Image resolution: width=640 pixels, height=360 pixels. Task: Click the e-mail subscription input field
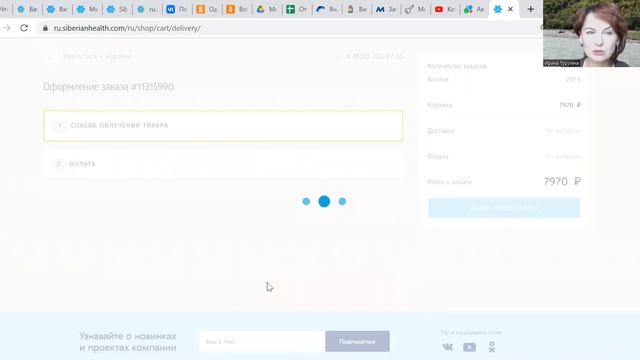262,341
